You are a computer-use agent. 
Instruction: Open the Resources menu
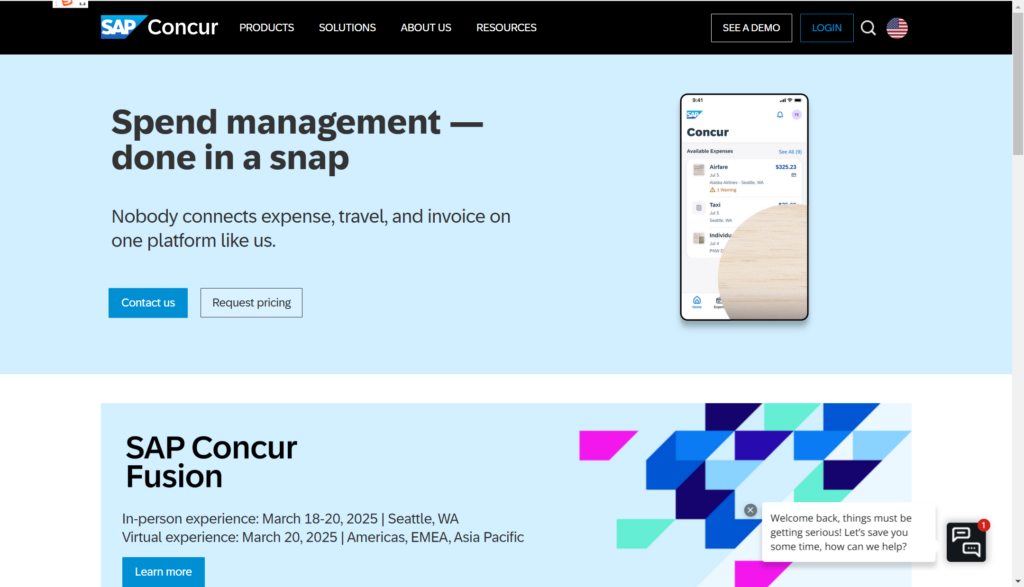click(x=506, y=28)
